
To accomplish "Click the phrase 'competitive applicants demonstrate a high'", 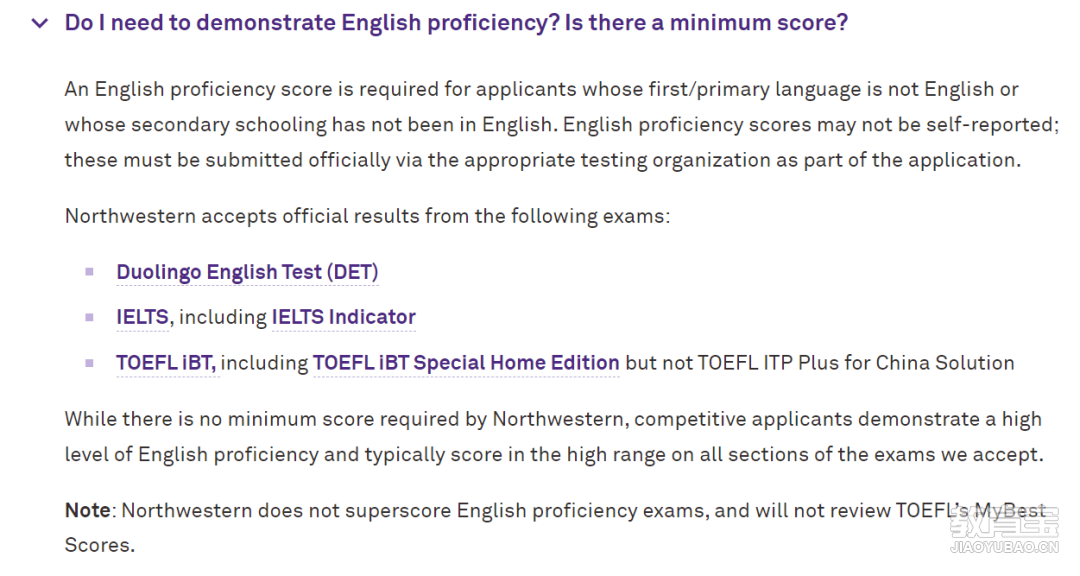I will (838, 420).
